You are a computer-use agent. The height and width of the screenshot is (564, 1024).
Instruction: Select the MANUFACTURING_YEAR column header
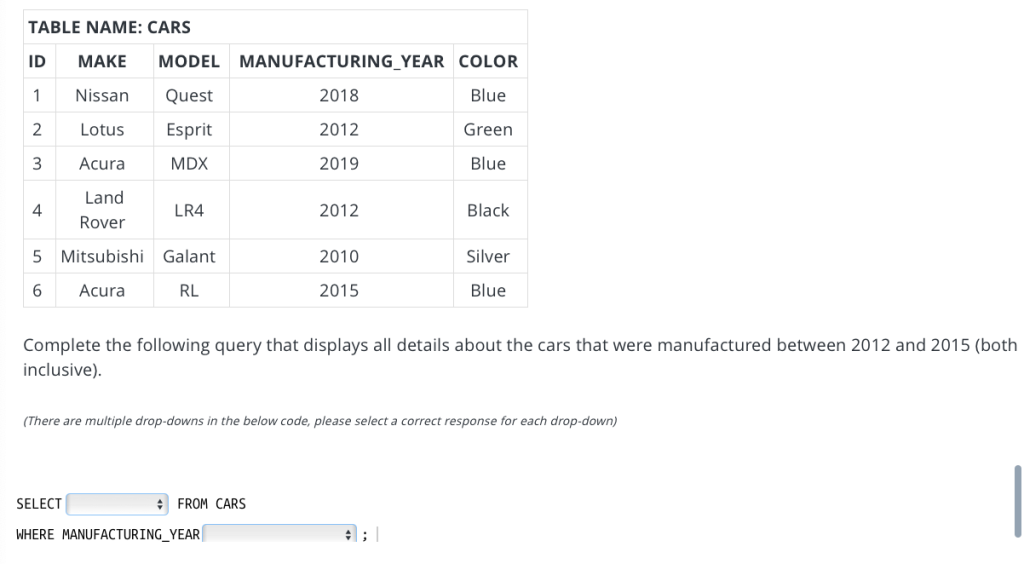[341, 61]
